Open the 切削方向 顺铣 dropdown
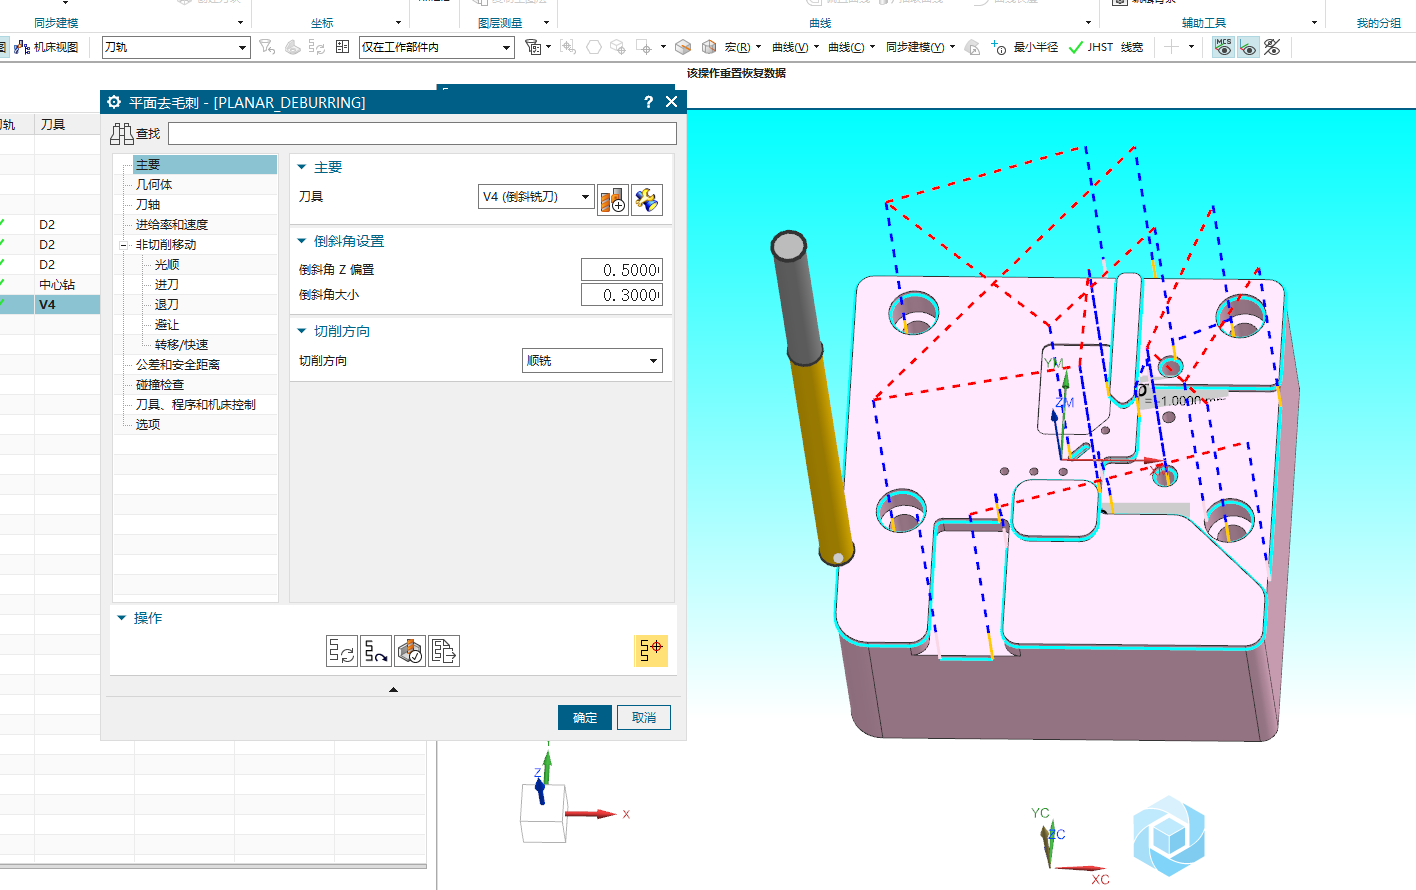1416x890 pixels. (592, 361)
